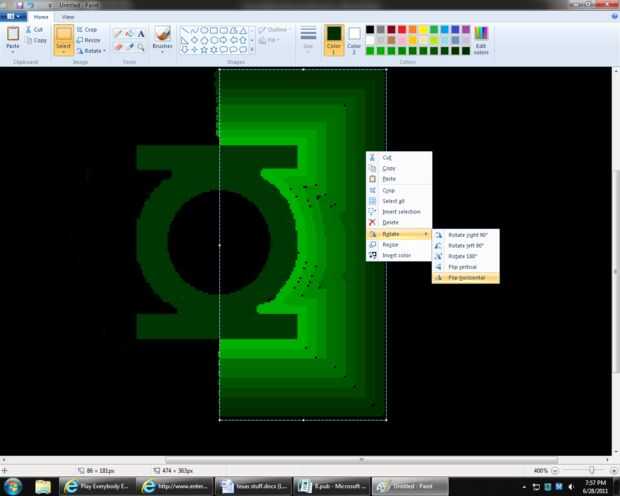
Task: Expand the Paste dropdown arrow
Action: [13, 51]
